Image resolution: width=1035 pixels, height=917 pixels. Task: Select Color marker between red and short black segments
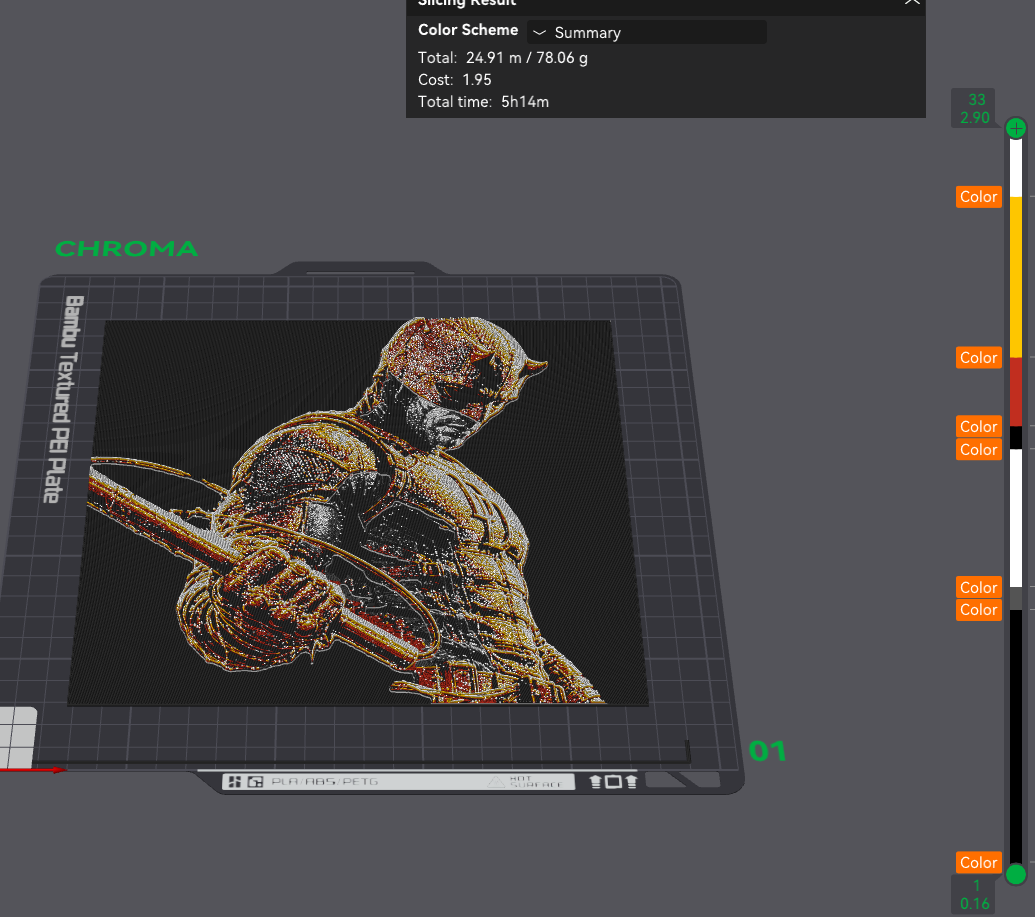(x=979, y=426)
